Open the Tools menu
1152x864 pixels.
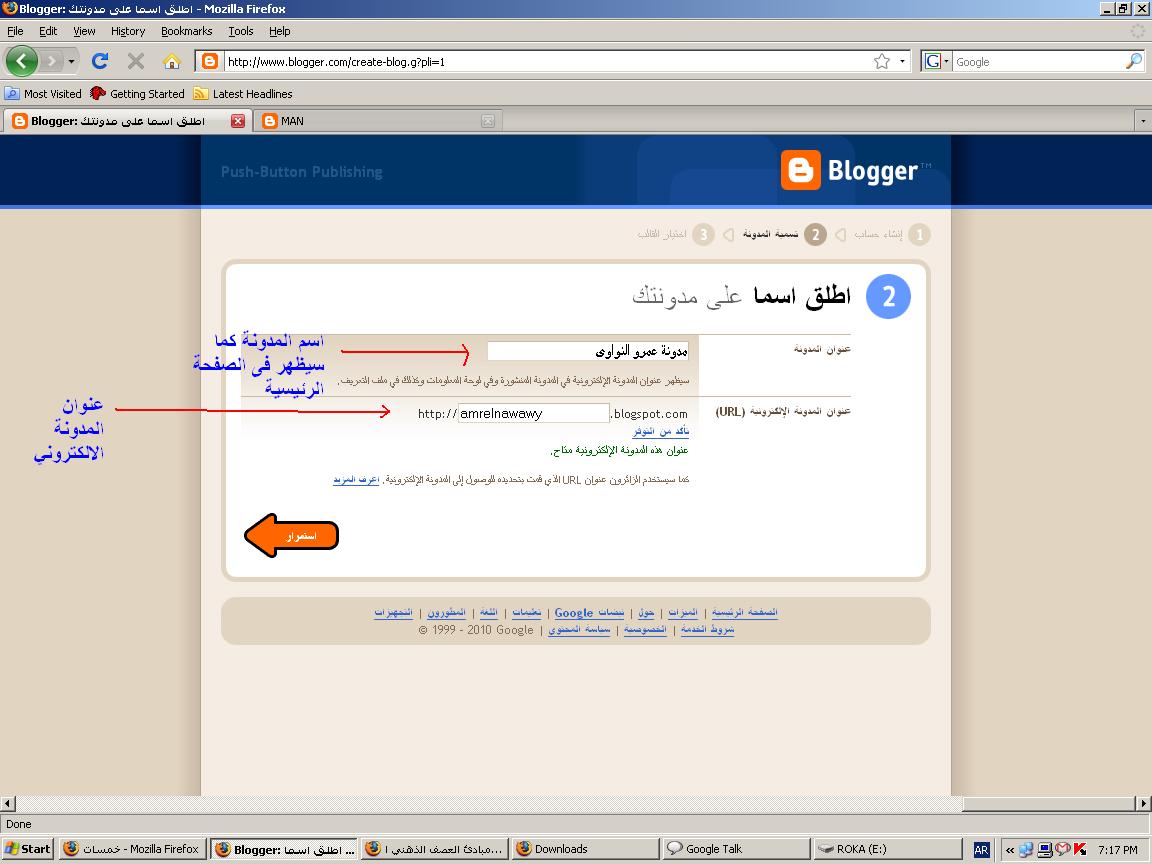[241, 31]
